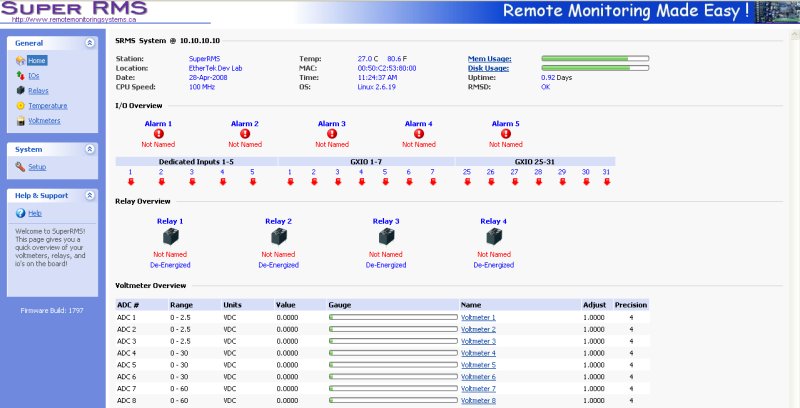Viewport: 800px width, 408px height.
Task: Click Dedicated Input 3 red arrow indicator
Action: pyautogui.click(x=192, y=182)
